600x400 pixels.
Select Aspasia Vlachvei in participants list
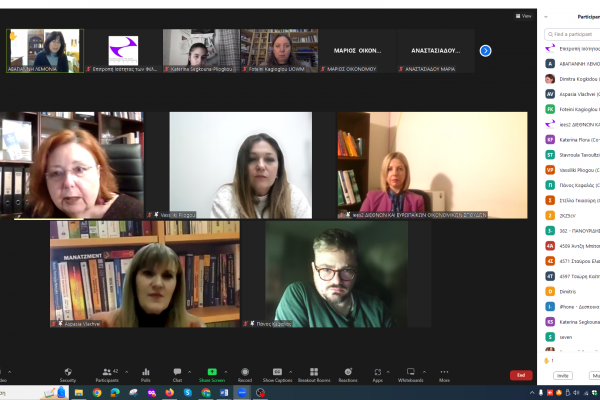pos(572,94)
